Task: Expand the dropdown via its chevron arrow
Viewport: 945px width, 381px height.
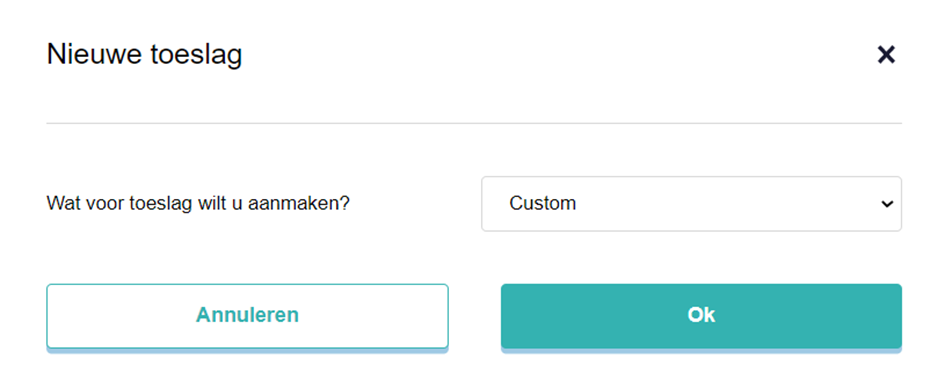Action: click(x=887, y=204)
